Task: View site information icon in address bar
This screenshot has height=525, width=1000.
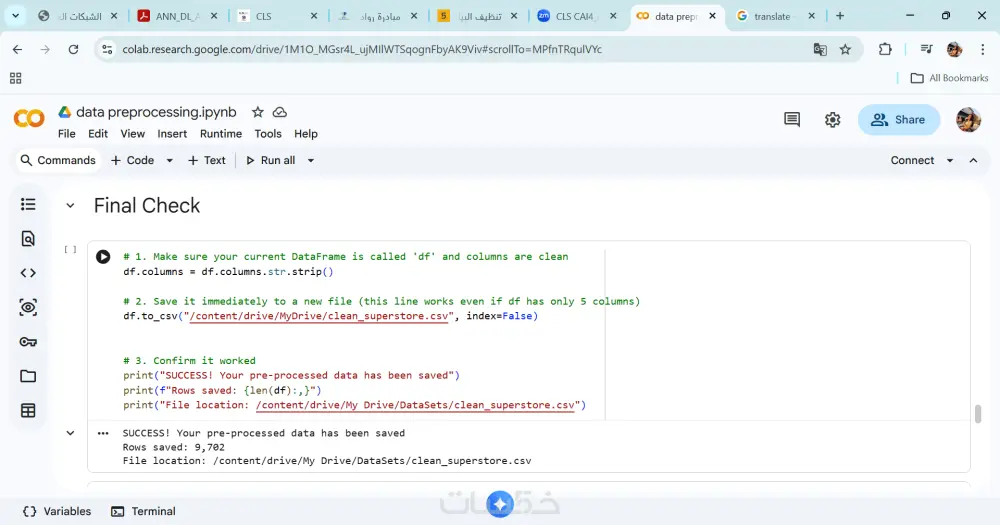Action: coord(108,49)
